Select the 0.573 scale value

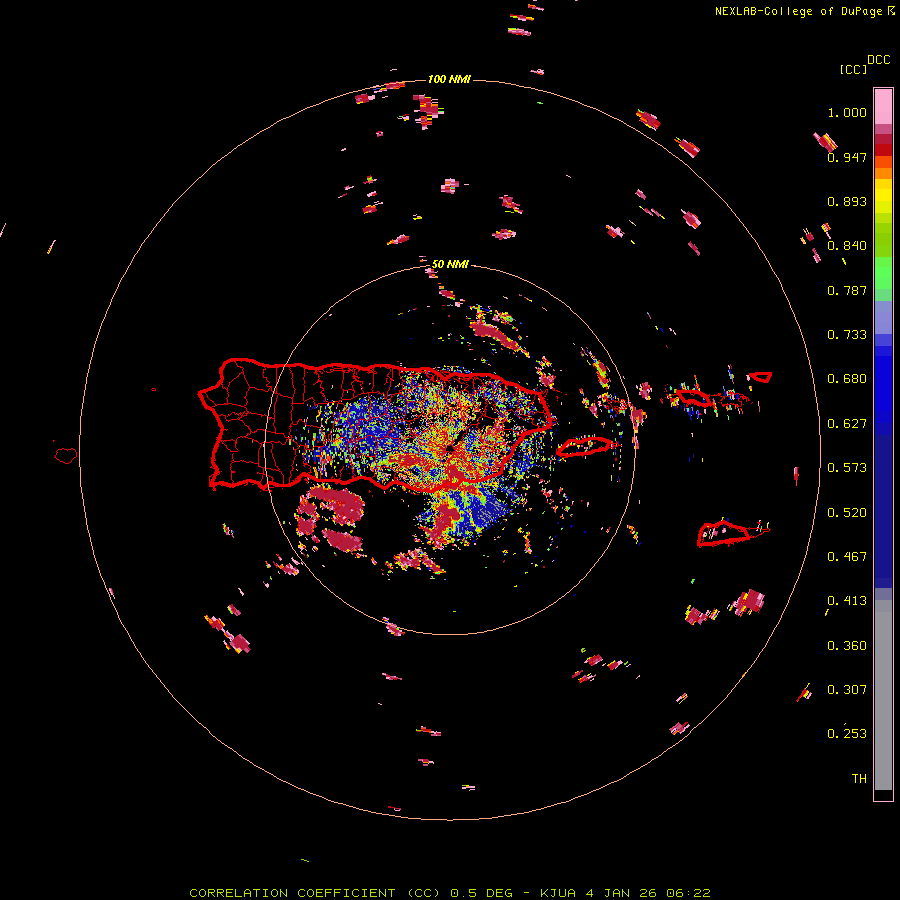coord(847,468)
